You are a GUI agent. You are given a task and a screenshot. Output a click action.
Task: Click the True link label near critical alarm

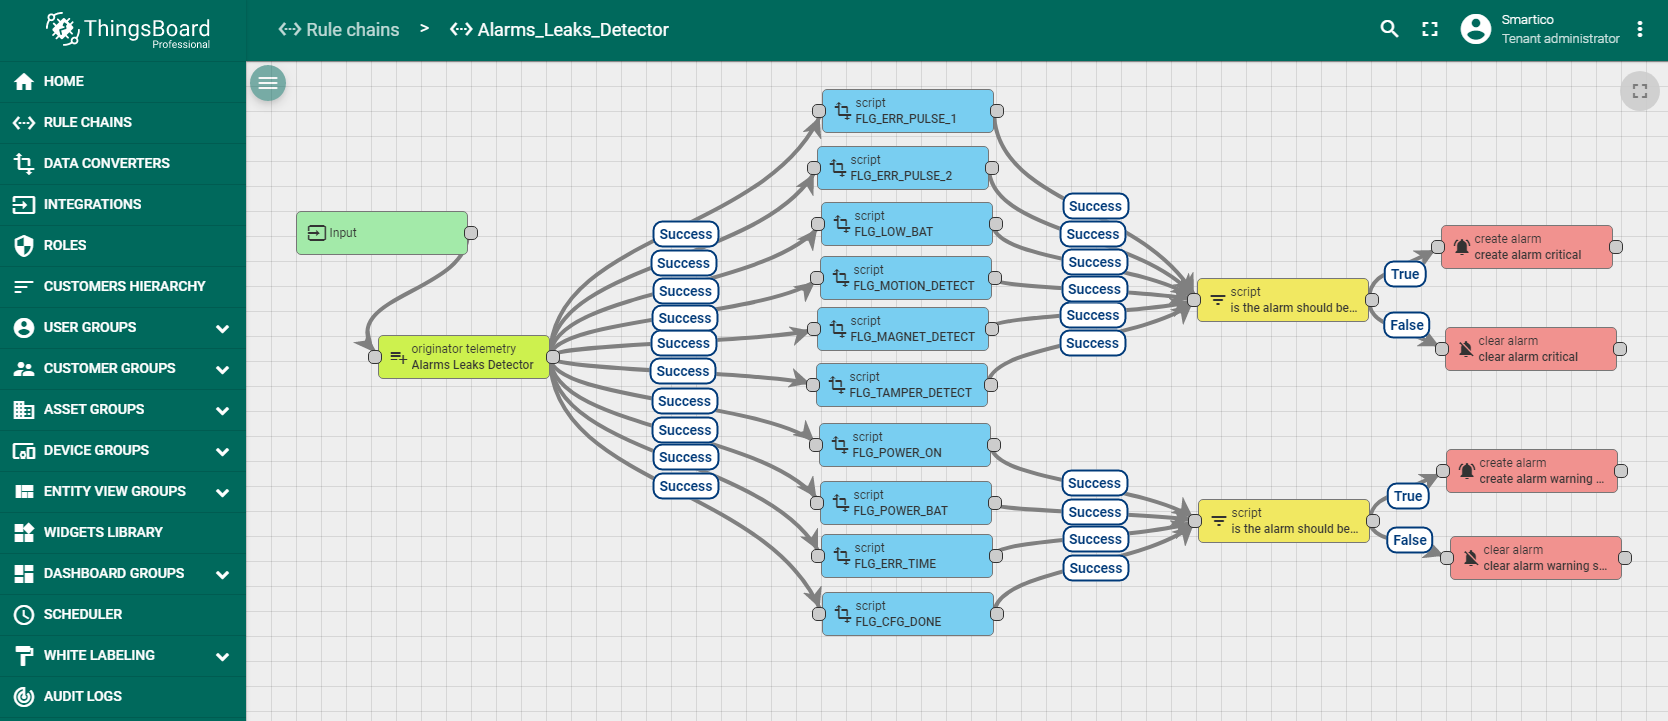pyautogui.click(x=1404, y=274)
